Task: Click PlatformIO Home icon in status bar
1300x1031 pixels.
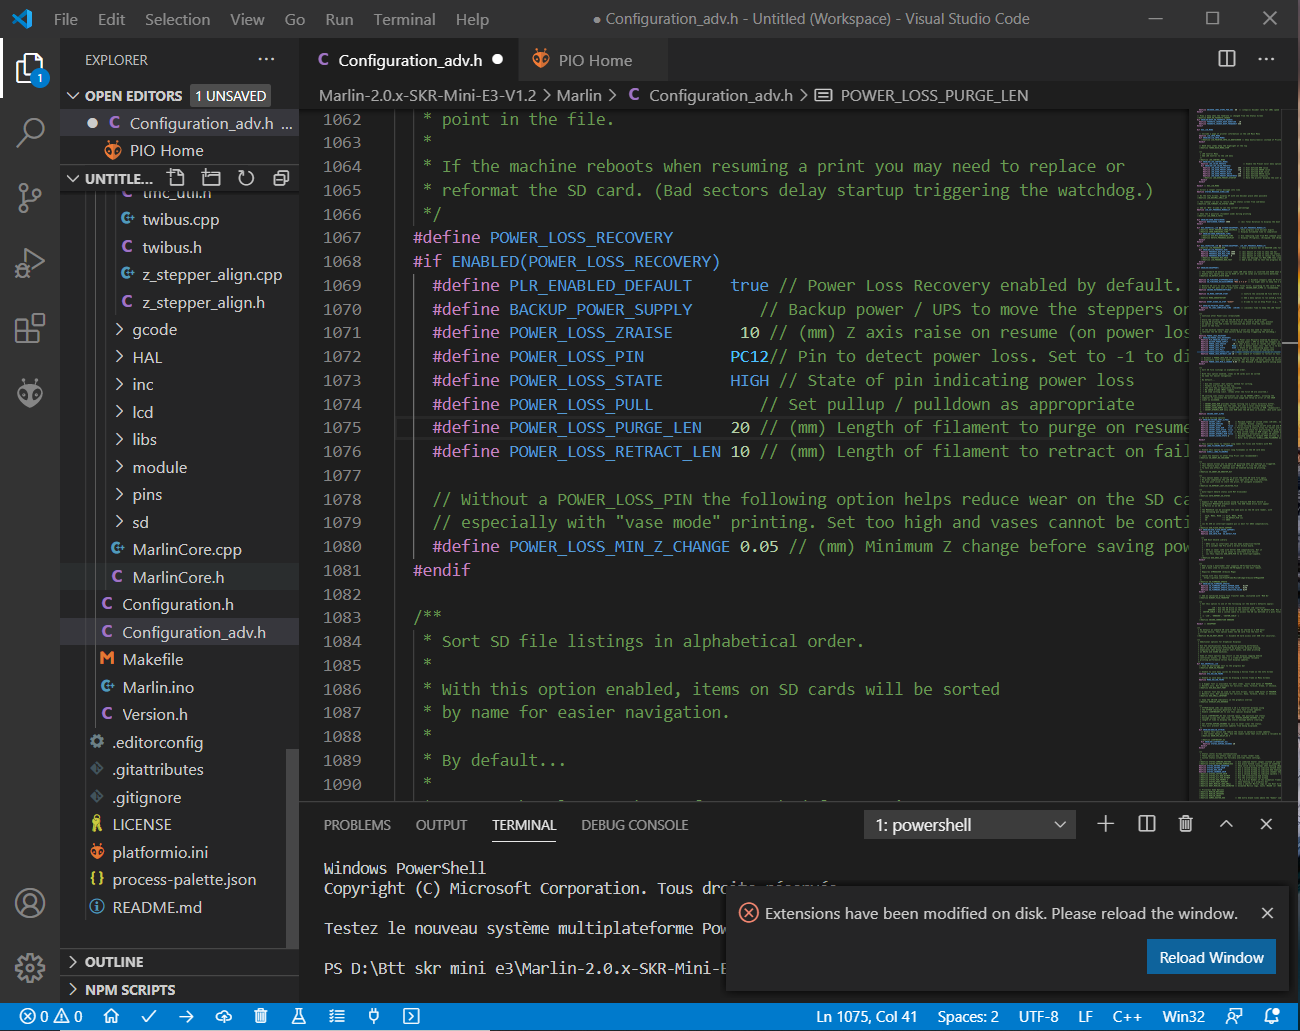Action: [111, 1016]
